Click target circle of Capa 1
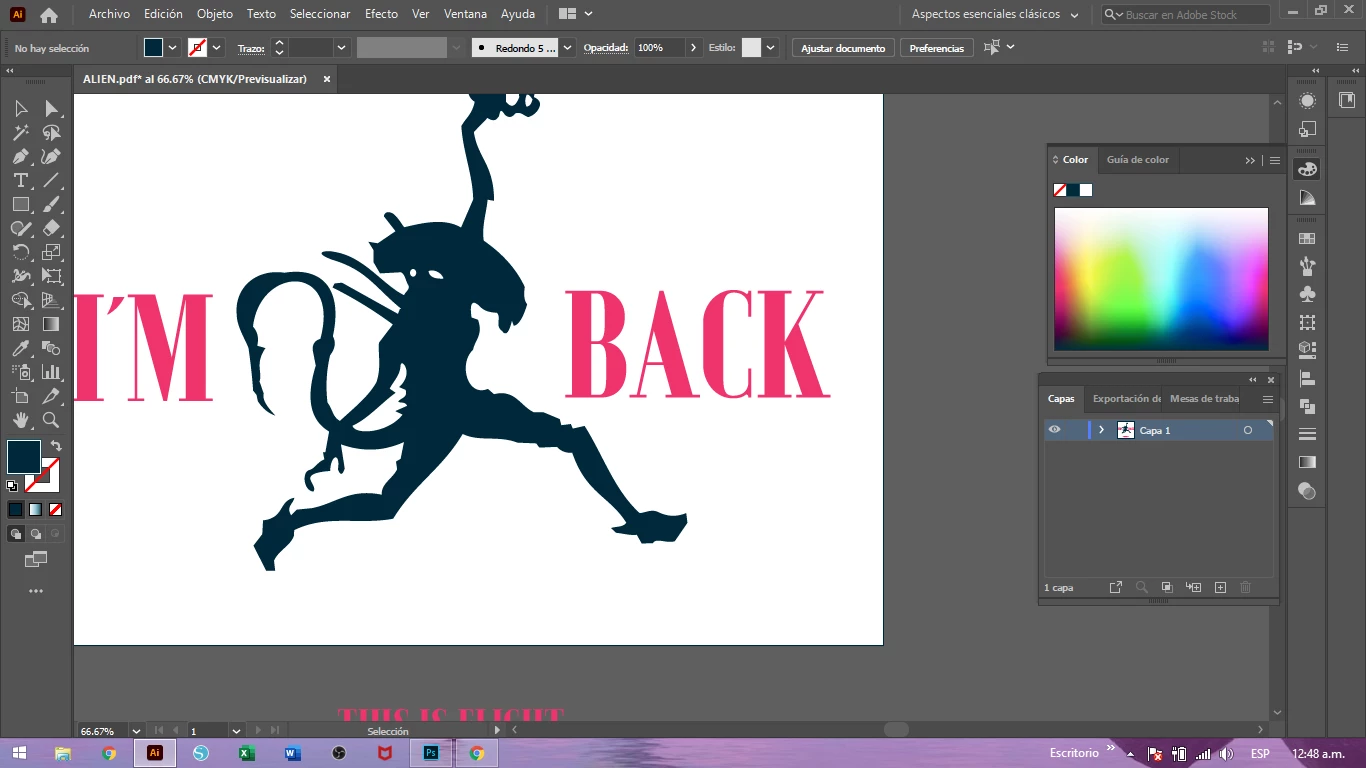 1248,430
